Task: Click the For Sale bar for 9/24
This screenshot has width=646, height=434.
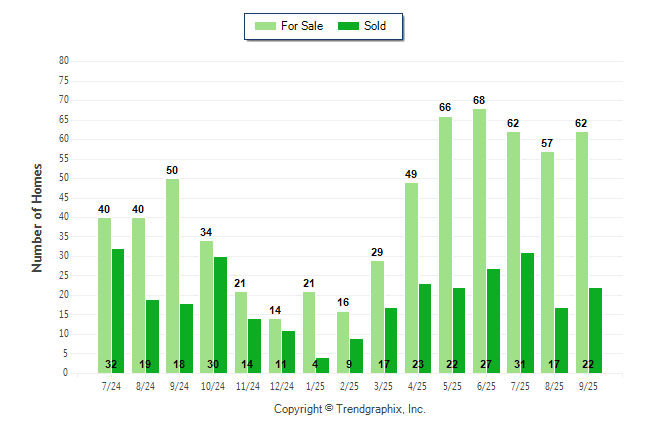Action: (173, 275)
